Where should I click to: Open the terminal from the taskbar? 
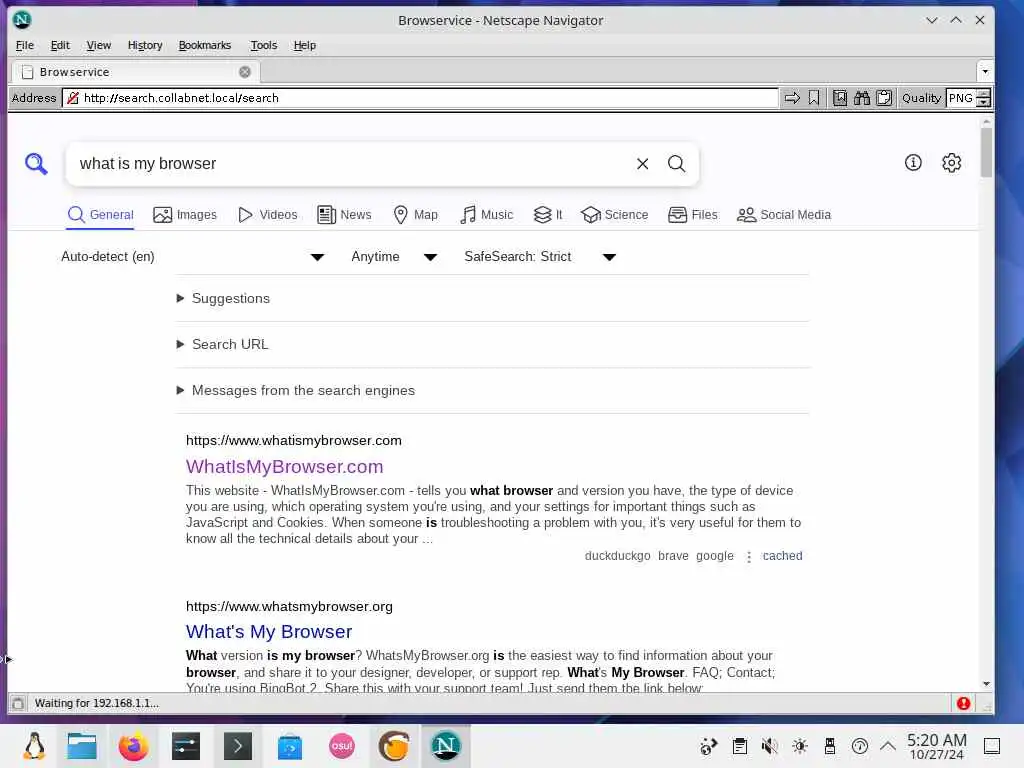tap(238, 746)
